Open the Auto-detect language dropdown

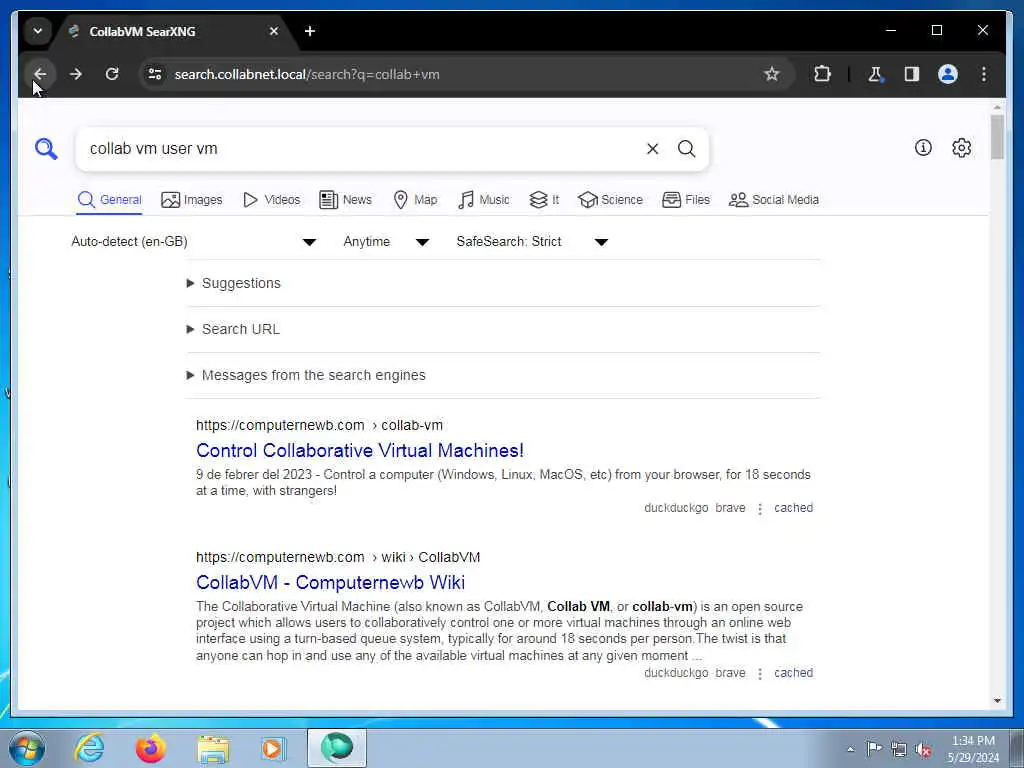click(x=193, y=242)
